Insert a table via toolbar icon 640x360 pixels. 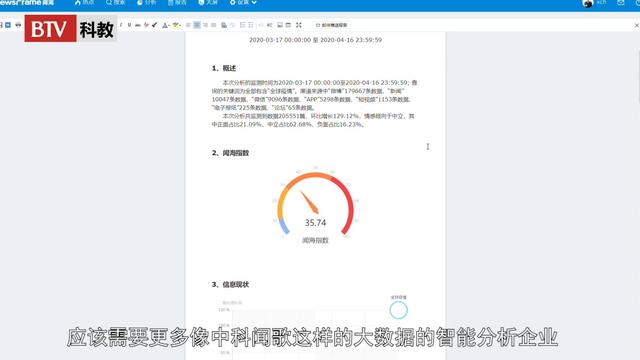288,25
